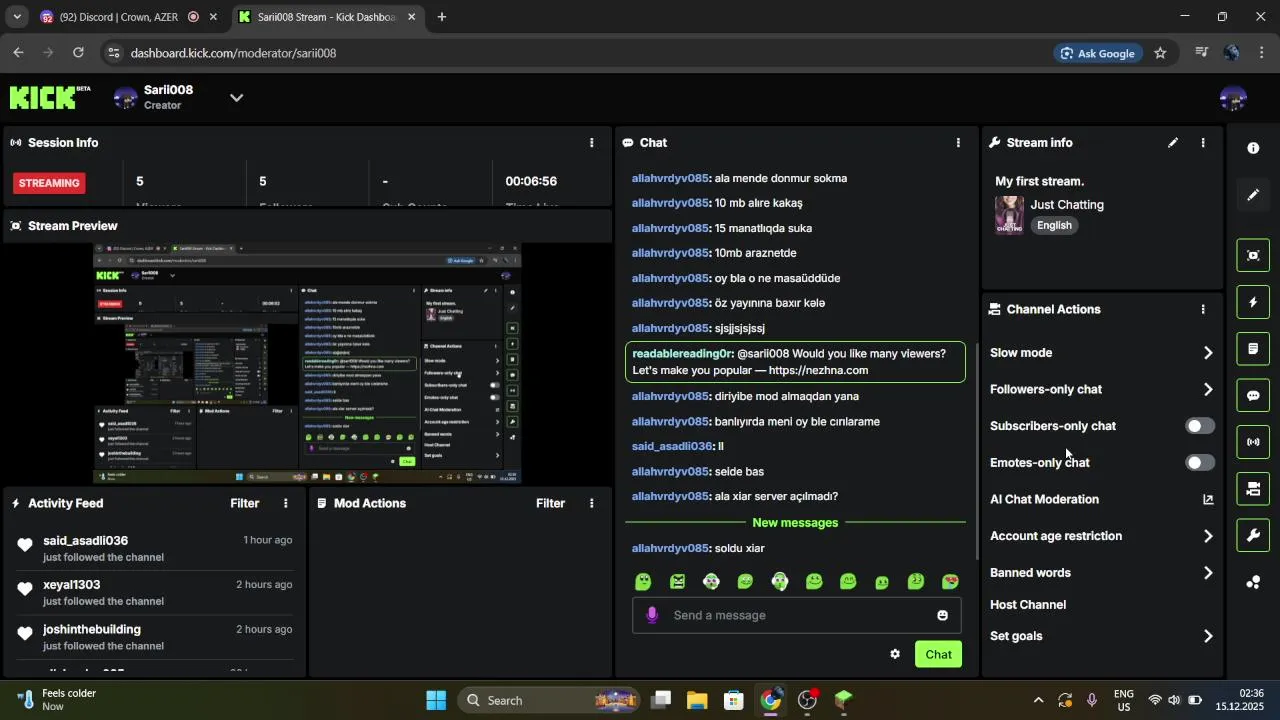Click the Kick logo
The image size is (1280, 720).
pyautogui.click(x=43, y=97)
